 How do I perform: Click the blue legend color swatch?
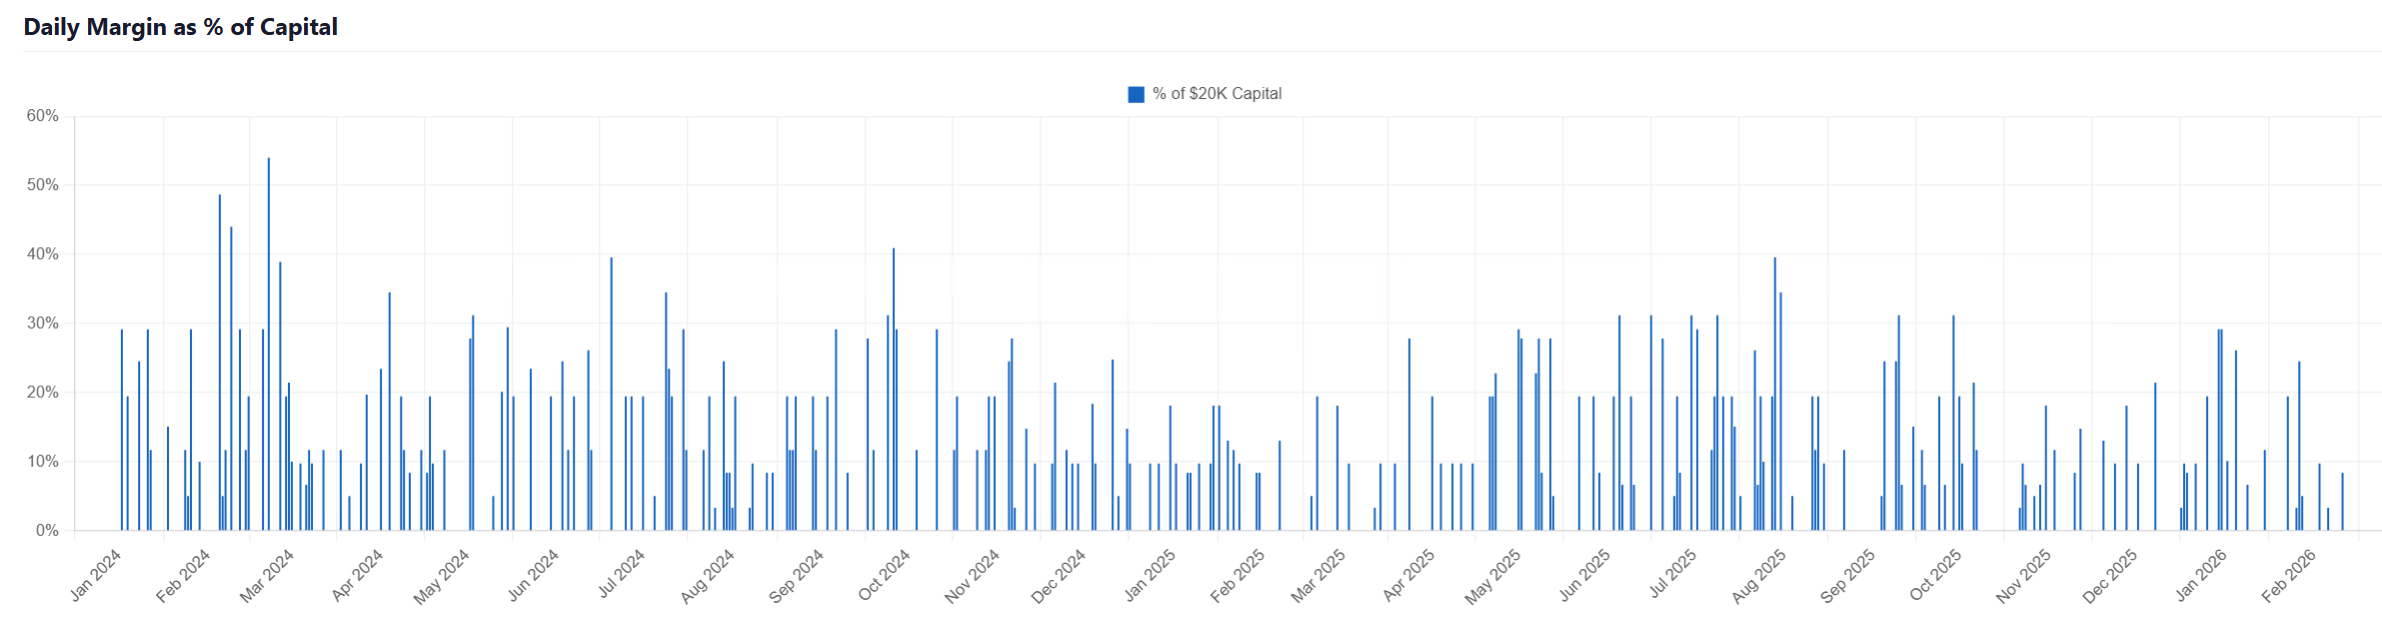point(1136,94)
